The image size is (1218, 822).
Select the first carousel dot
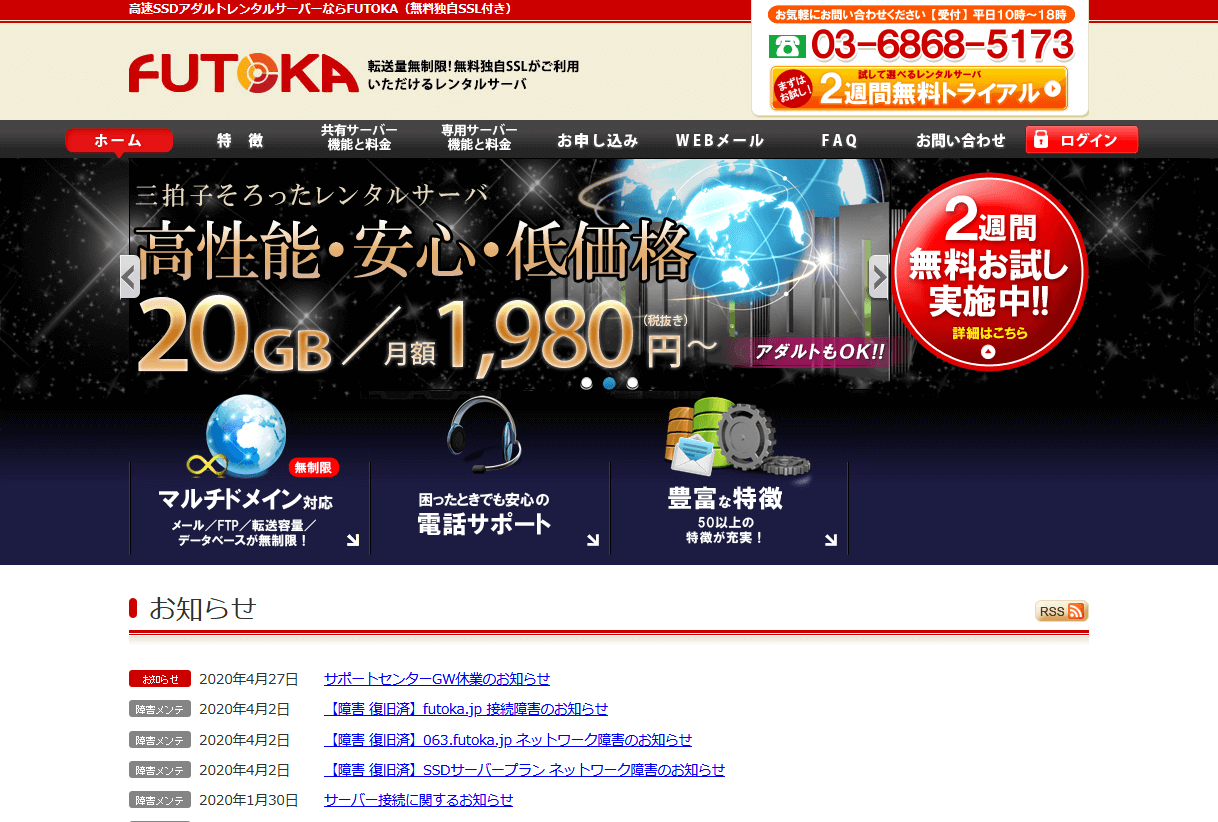click(586, 383)
